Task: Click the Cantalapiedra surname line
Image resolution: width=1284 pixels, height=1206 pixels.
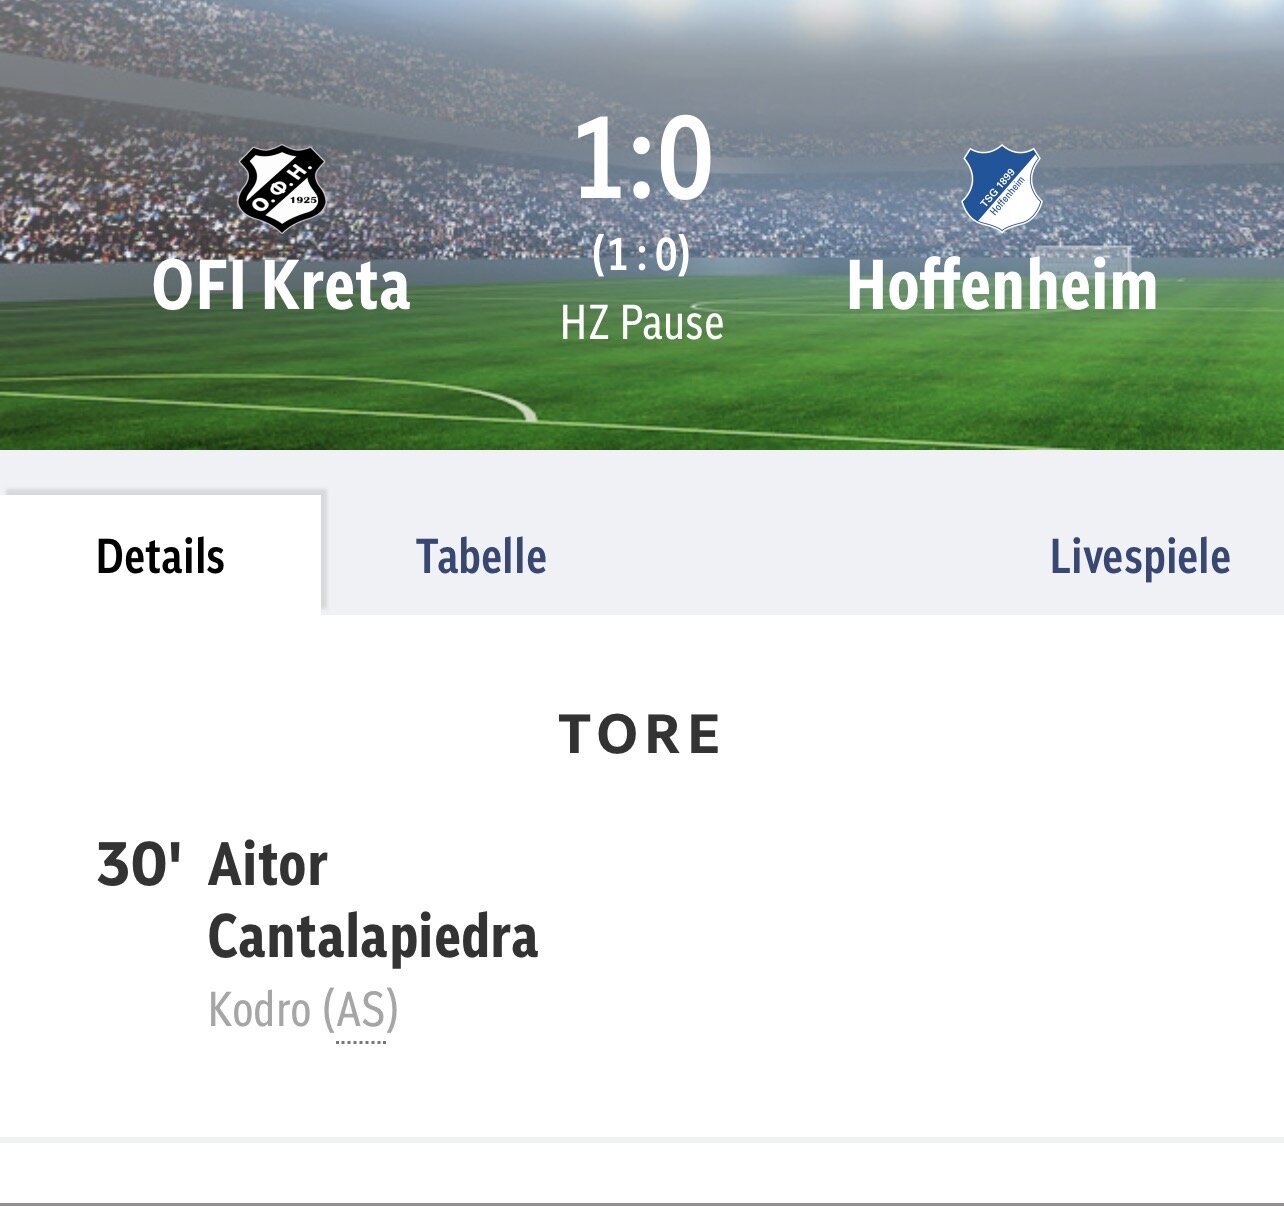Action: click(373, 937)
